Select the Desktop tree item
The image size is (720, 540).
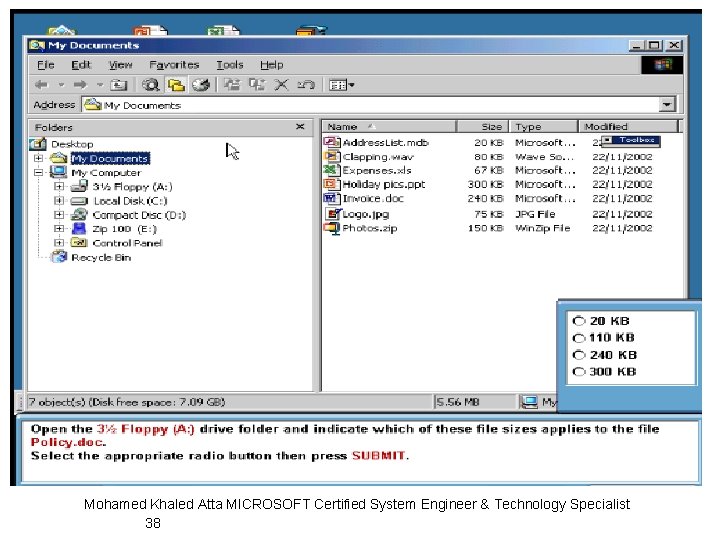point(72,144)
